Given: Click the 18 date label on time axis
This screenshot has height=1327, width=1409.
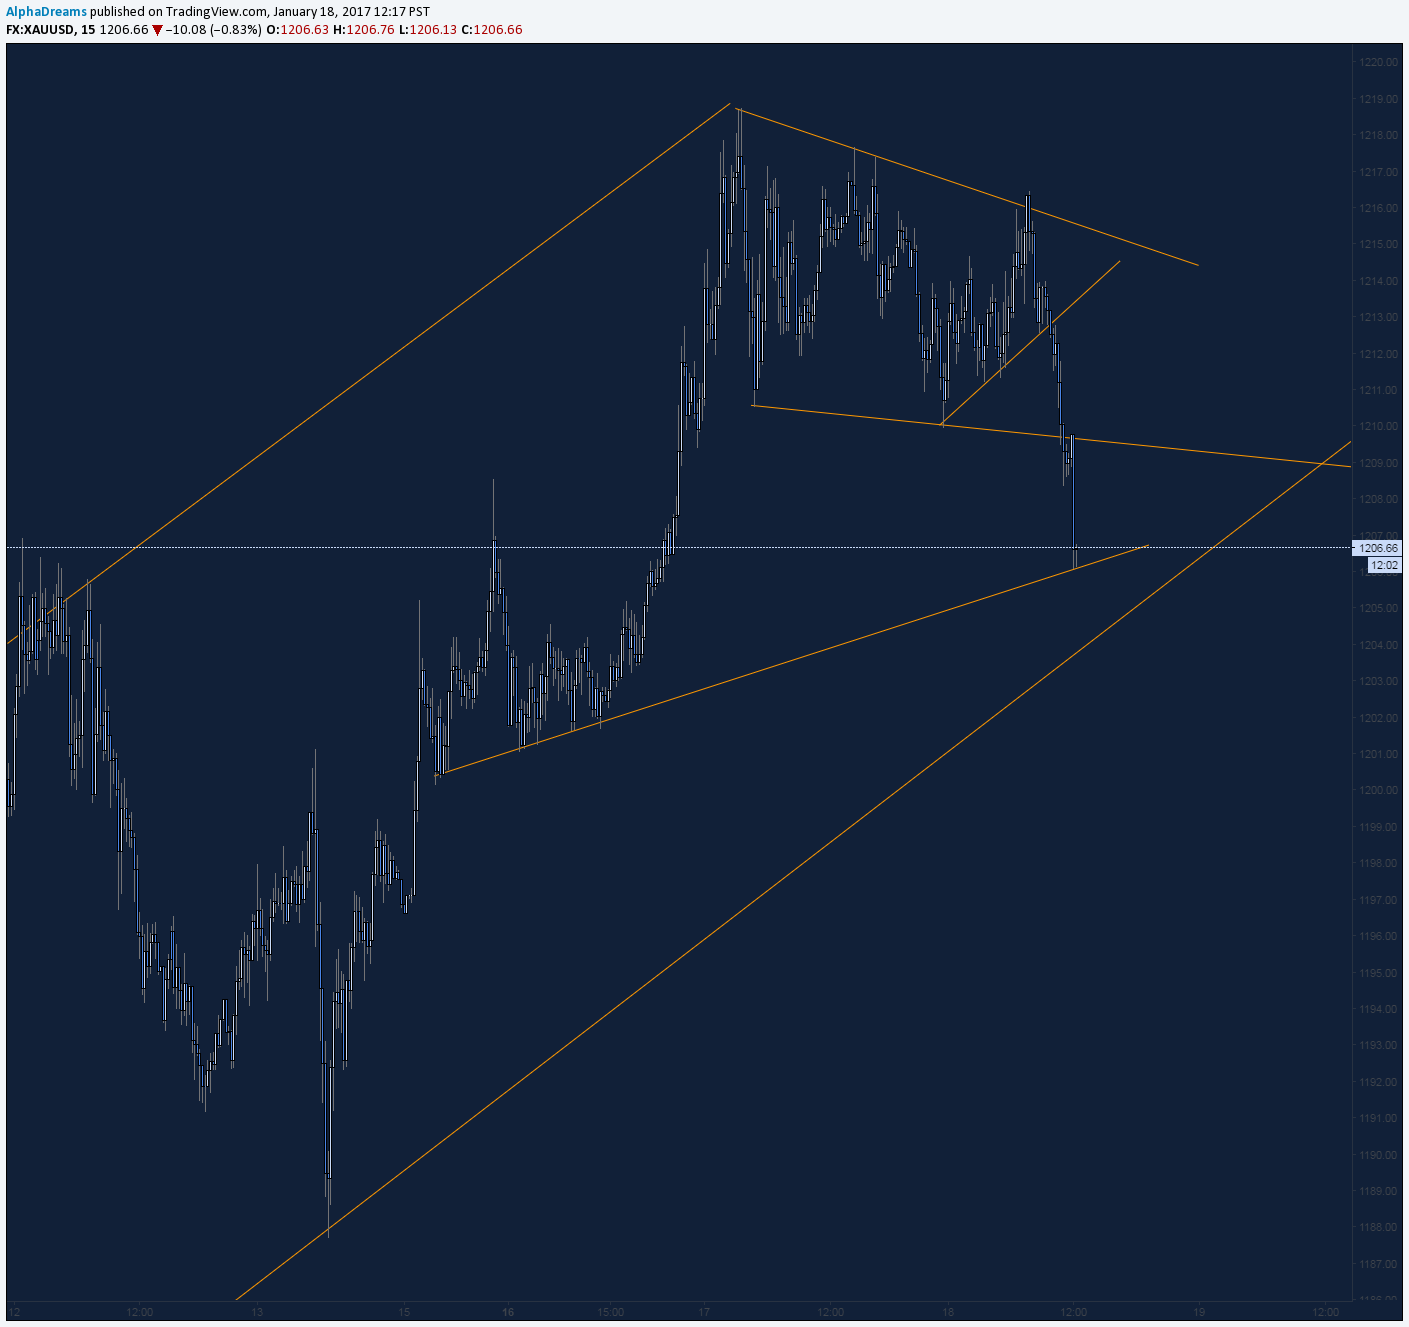Looking at the screenshot, I should [948, 1312].
